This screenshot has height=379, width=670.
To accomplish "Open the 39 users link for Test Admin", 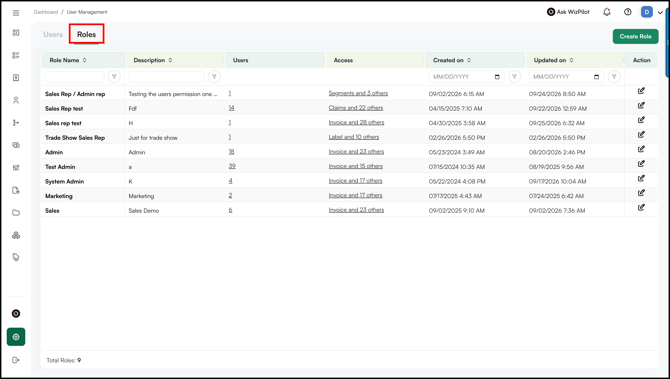I will (232, 166).
